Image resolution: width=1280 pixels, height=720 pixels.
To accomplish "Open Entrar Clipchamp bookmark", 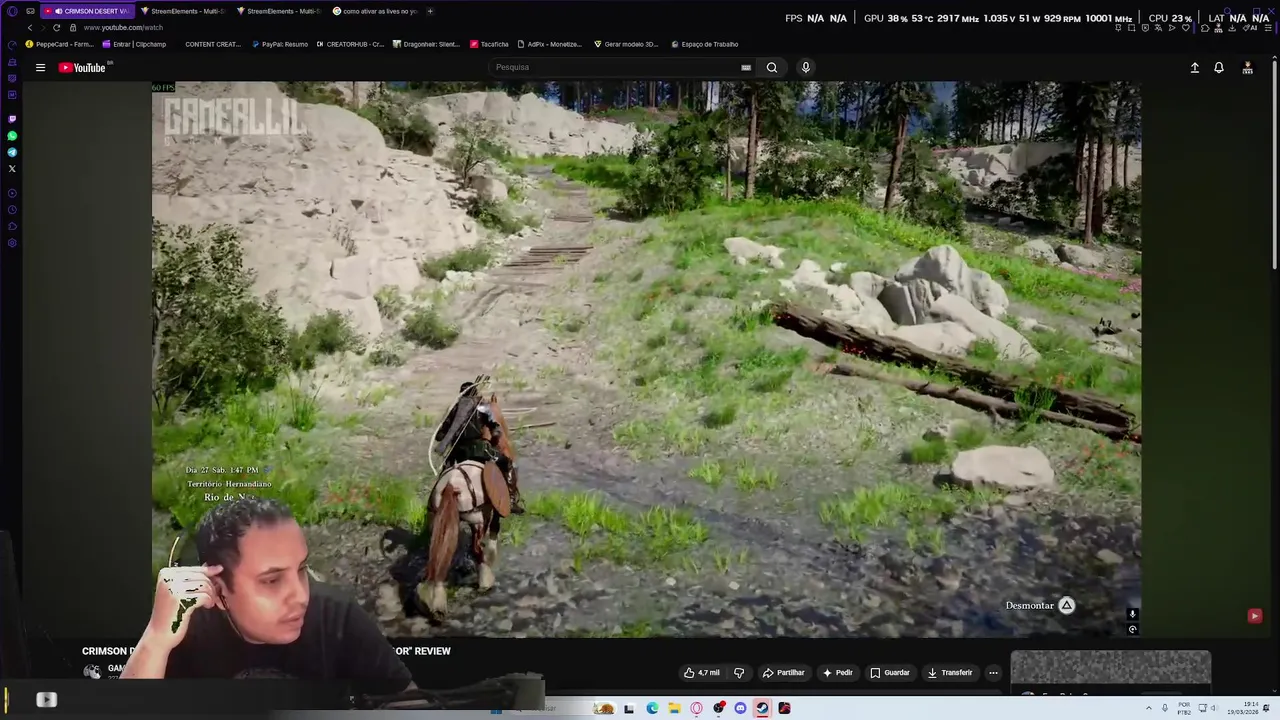I will tap(134, 44).
